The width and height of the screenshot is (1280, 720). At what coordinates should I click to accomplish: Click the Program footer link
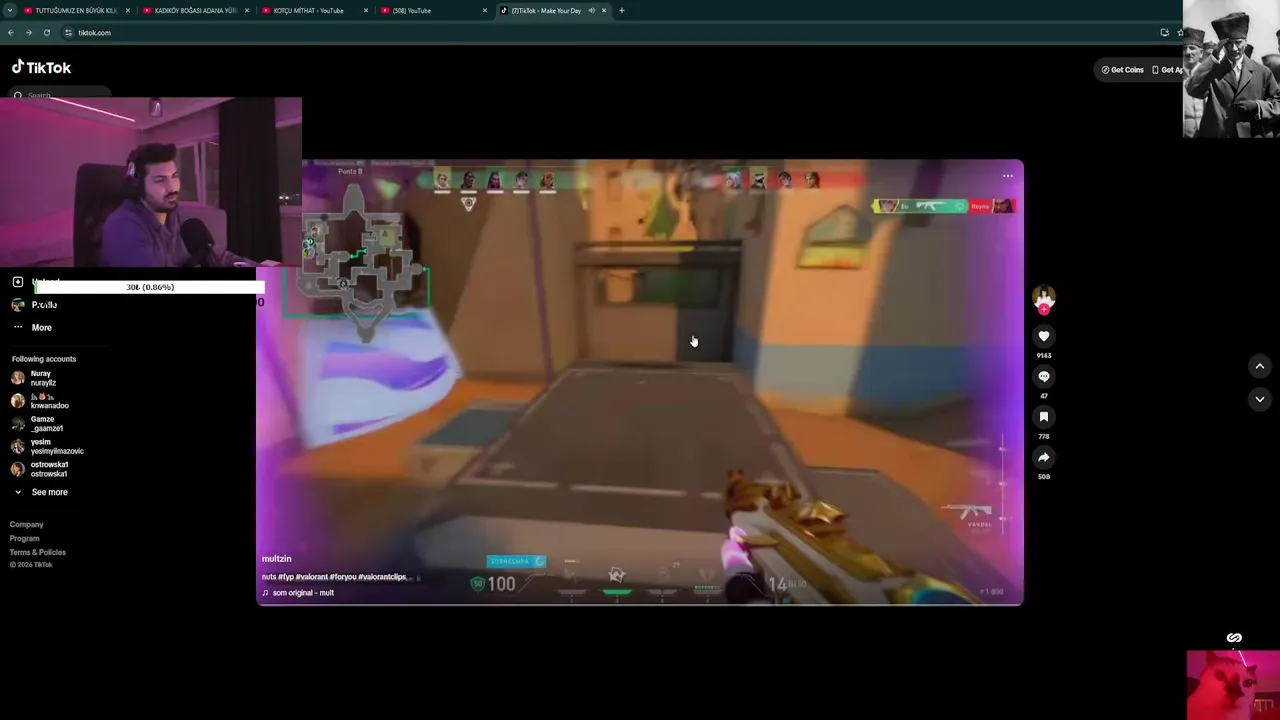25,538
